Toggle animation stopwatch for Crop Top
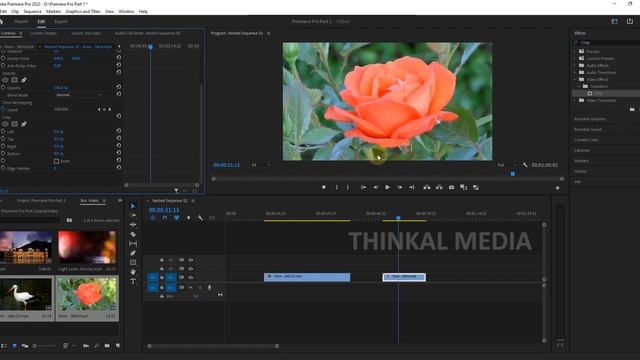 [x=3, y=139]
